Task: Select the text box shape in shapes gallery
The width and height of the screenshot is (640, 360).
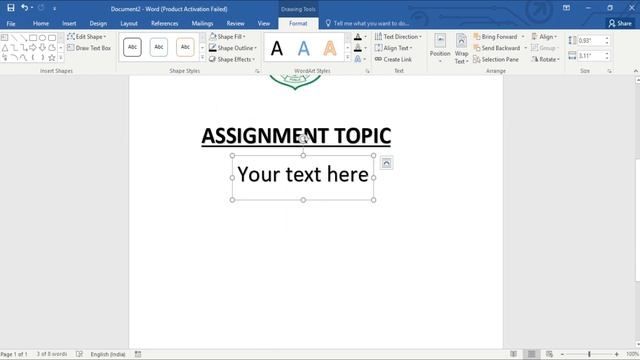Action: 4,38
